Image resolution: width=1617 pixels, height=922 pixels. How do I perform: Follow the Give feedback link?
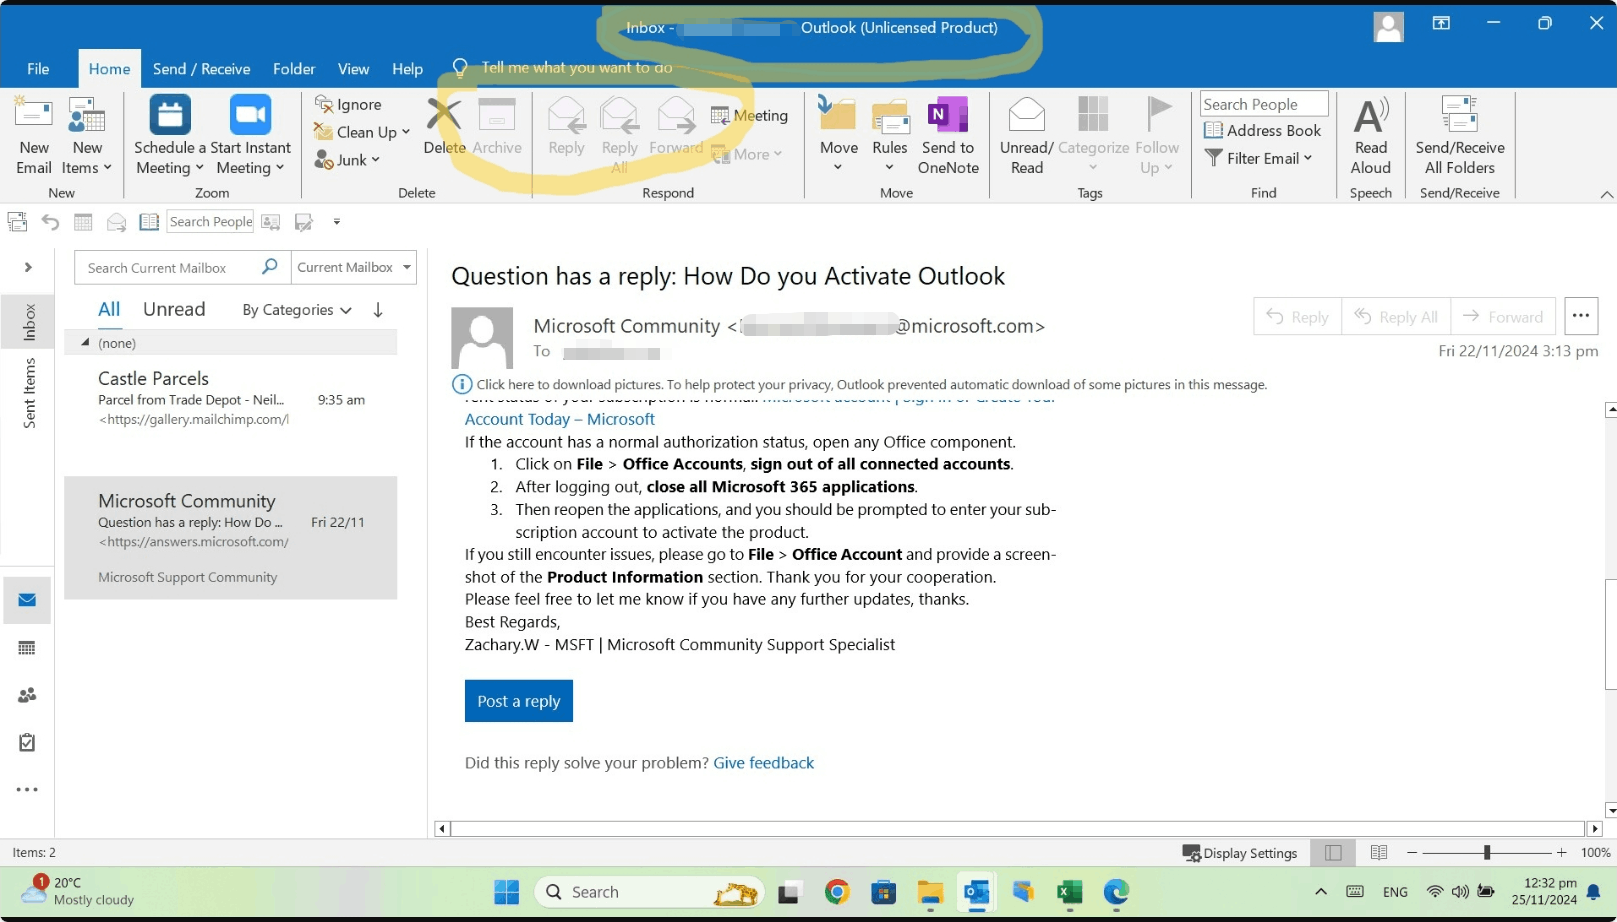[x=763, y=762]
